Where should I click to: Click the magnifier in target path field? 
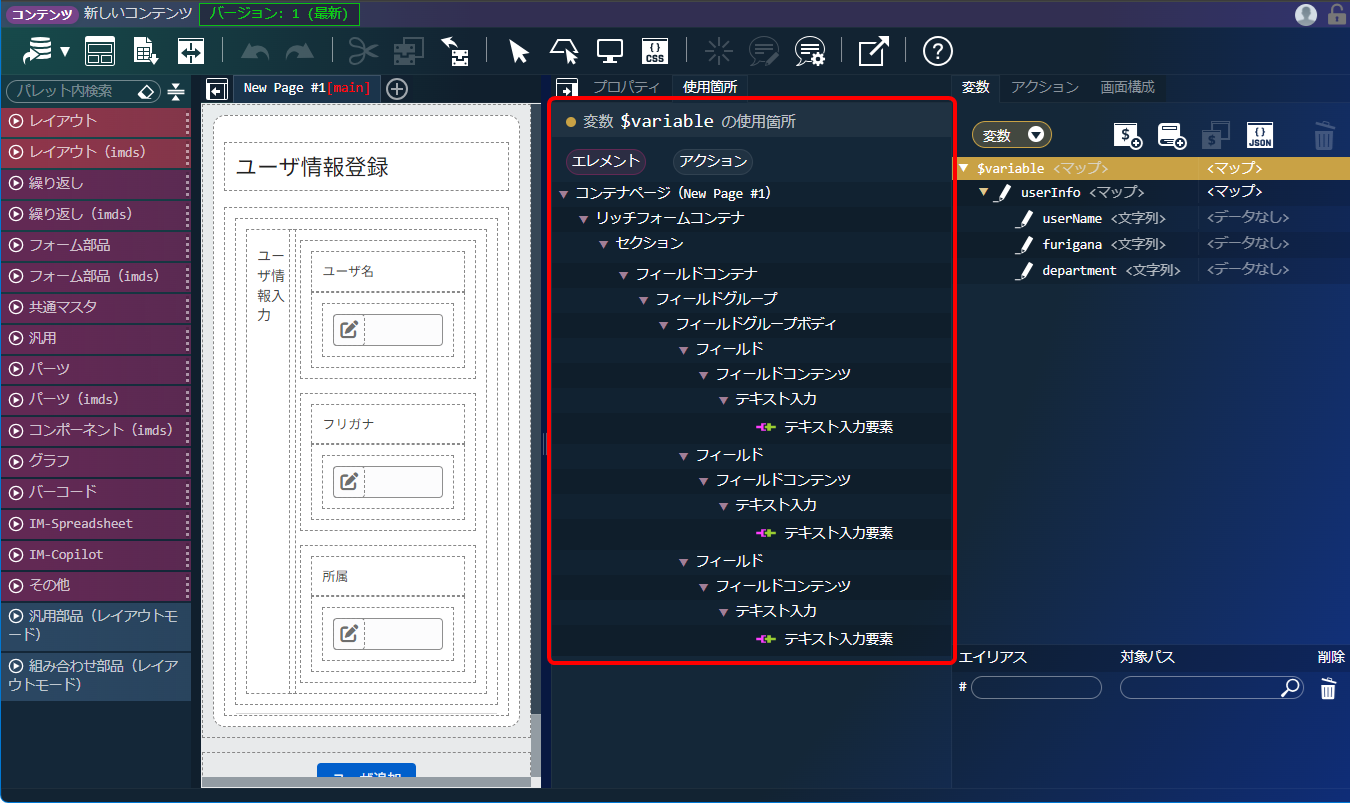click(1291, 687)
